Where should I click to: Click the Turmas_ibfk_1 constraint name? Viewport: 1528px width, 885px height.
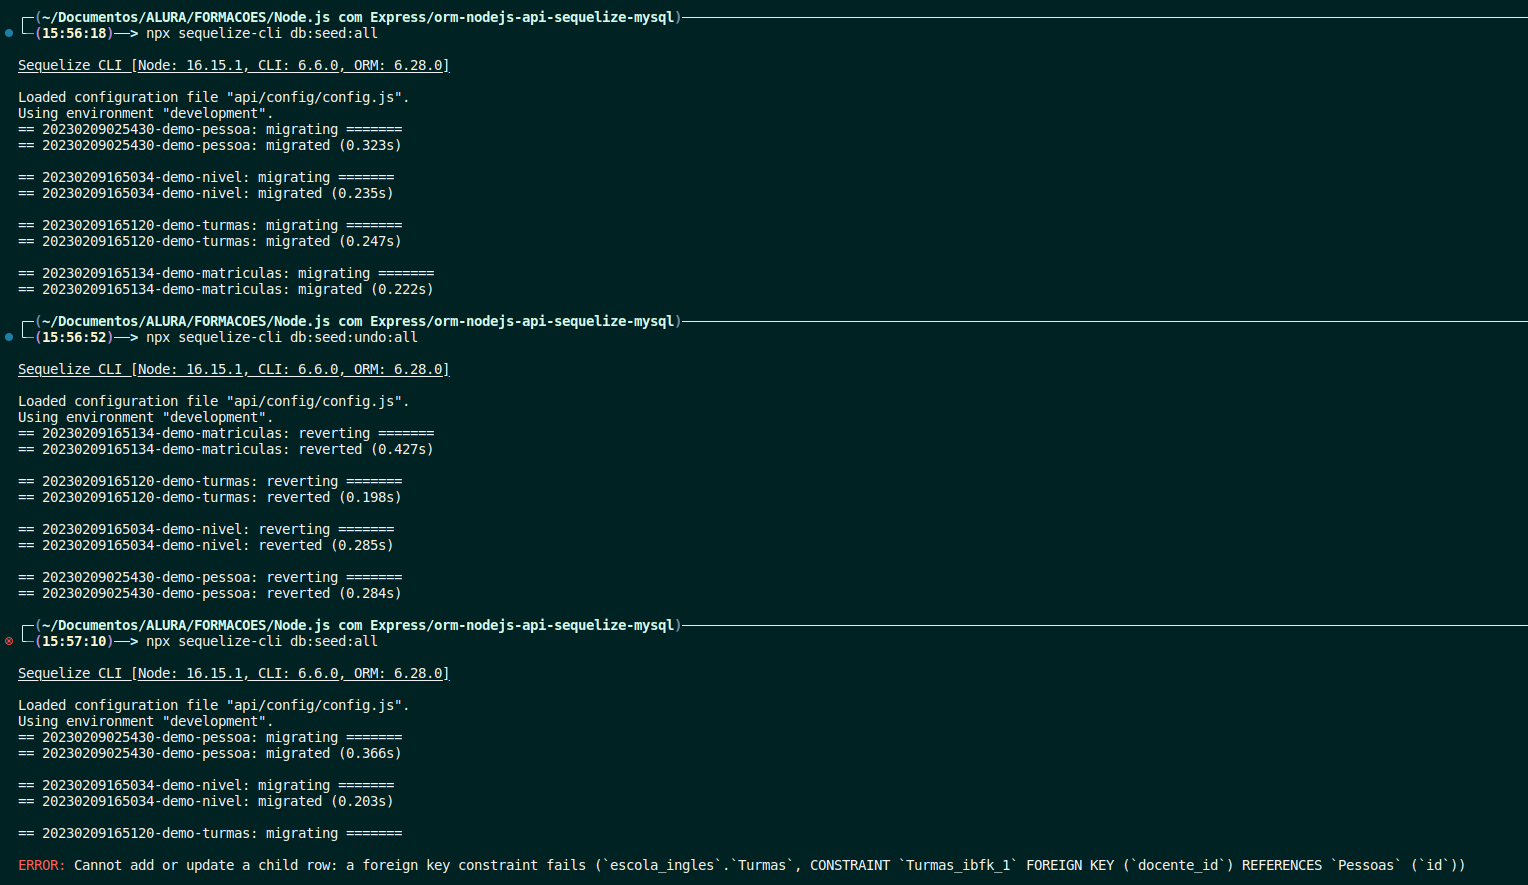click(958, 865)
